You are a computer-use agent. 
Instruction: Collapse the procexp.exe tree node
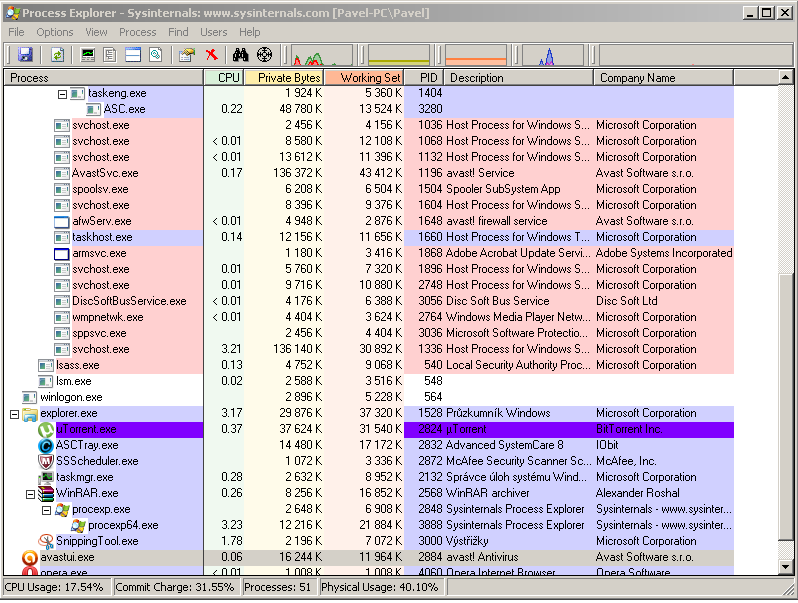point(46,510)
